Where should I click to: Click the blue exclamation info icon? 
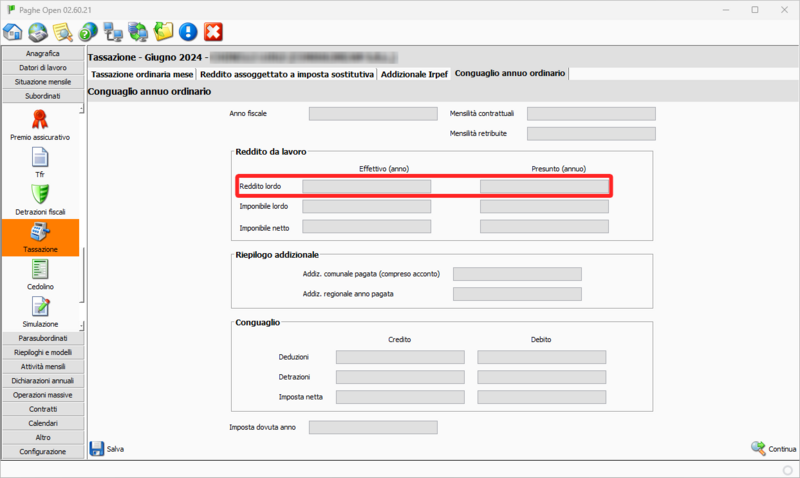(x=188, y=32)
